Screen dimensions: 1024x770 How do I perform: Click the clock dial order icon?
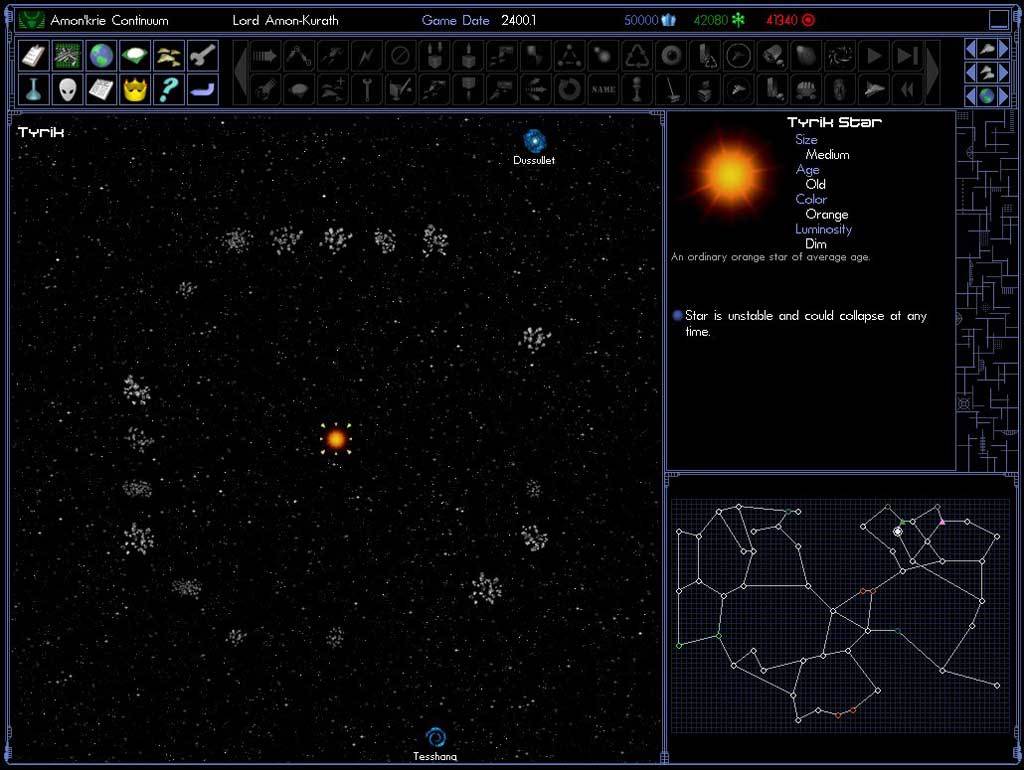click(x=739, y=56)
